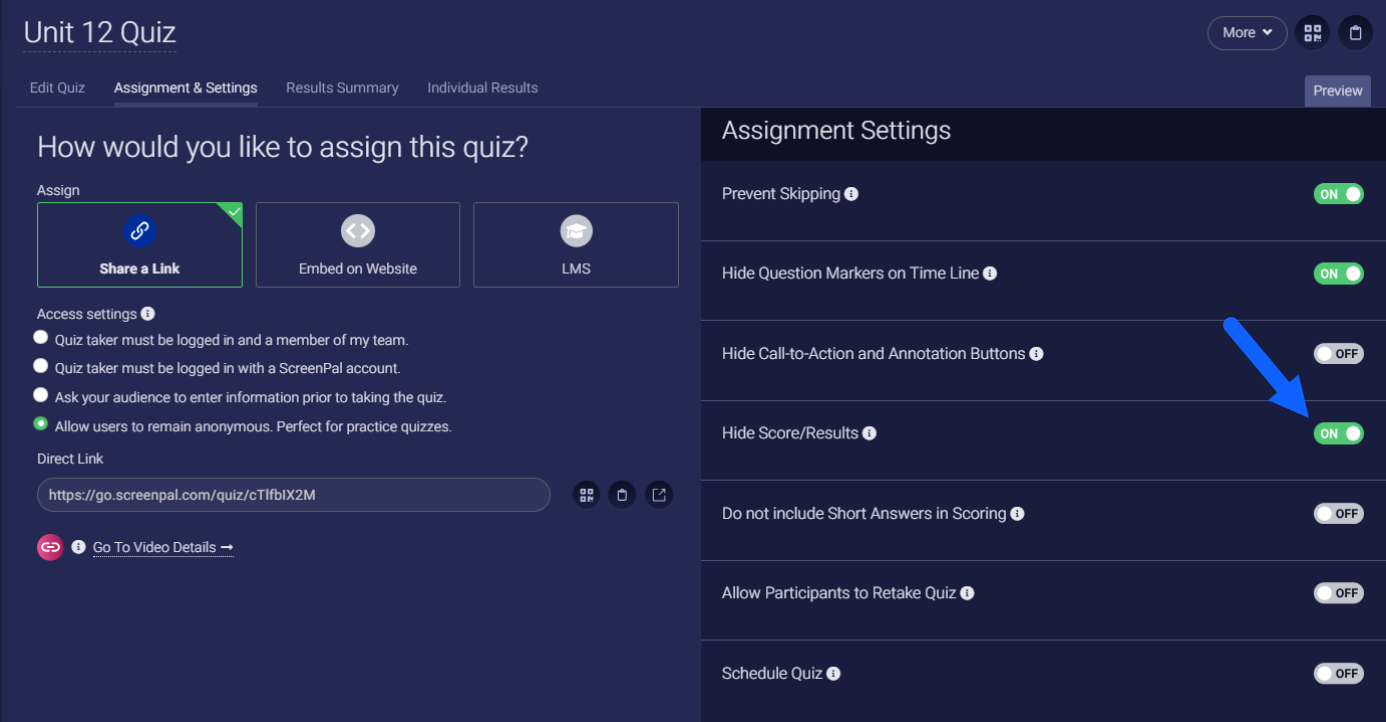The width and height of the screenshot is (1386, 722).
Task: Click the QR code icon in top header
Action: coord(1312,33)
